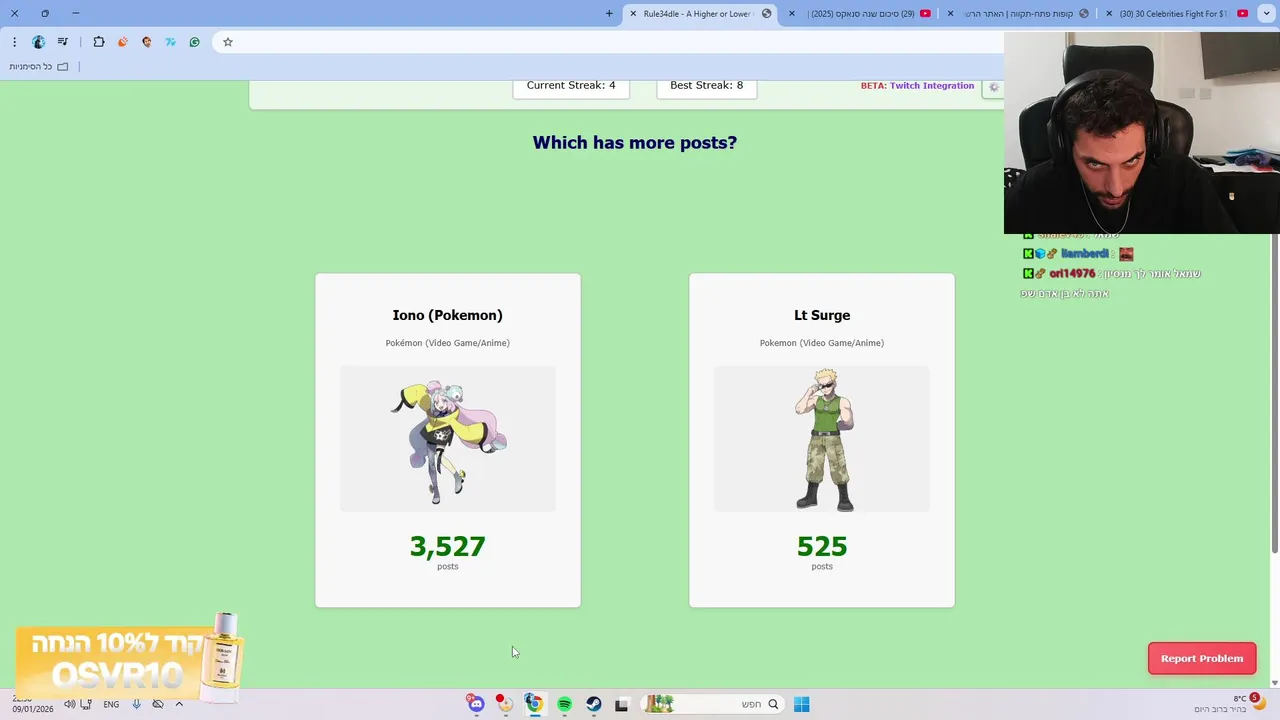Choose the Lt Surge card

[x=822, y=440]
